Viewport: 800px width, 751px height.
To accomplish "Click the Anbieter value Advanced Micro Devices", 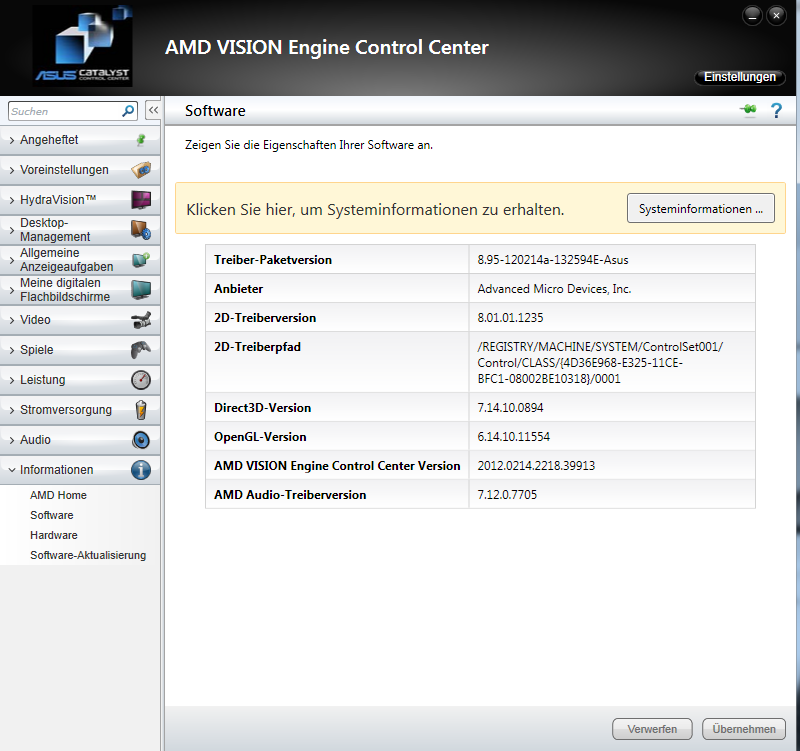I will pyautogui.click(x=554, y=289).
